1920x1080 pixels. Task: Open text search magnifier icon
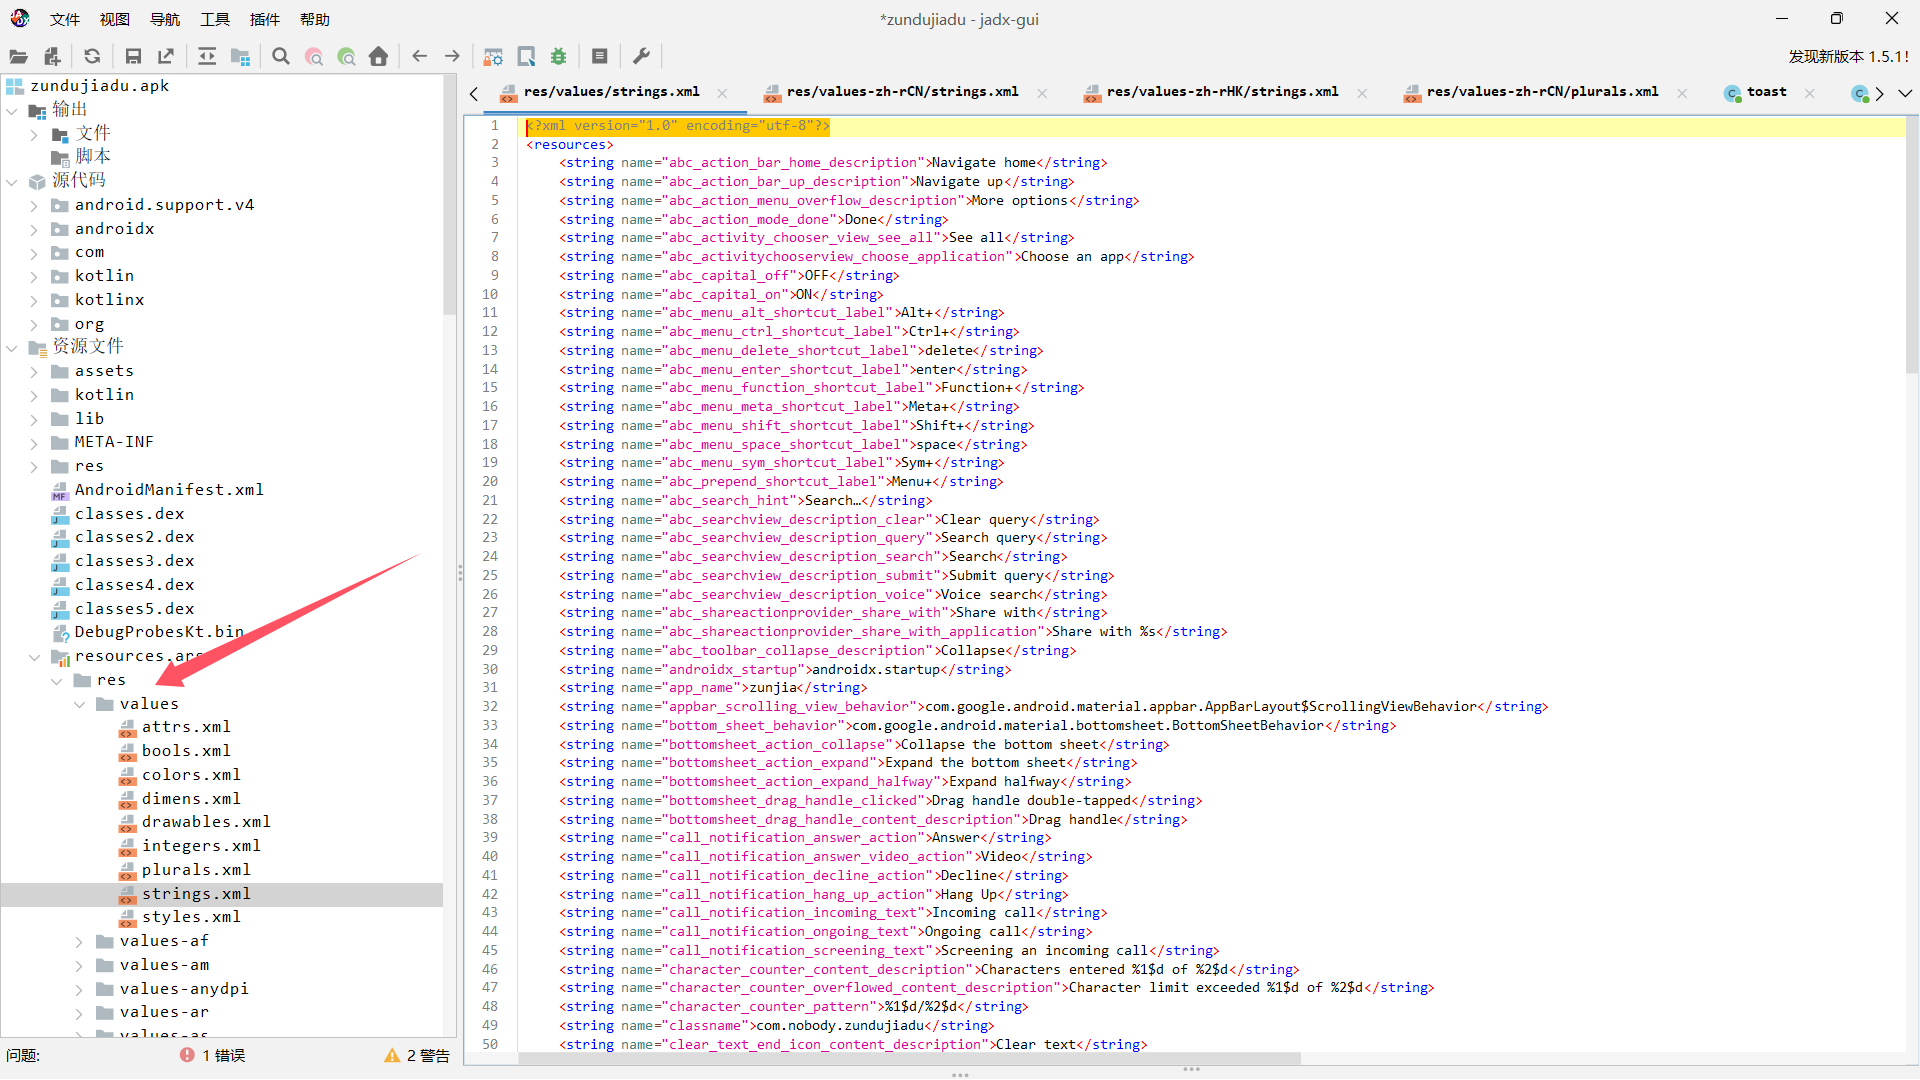click(x=281, y=57)
